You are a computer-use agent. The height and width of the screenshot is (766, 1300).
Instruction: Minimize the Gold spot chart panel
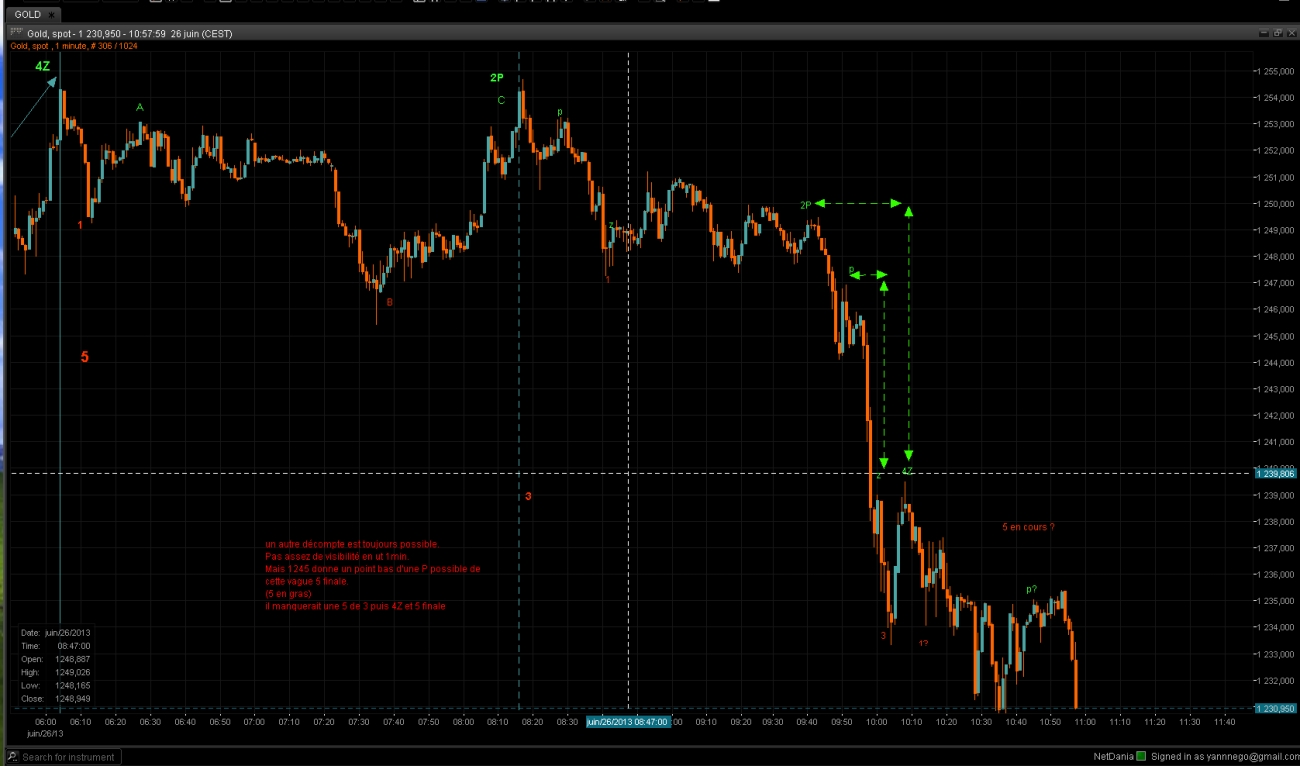(1263, 33)
